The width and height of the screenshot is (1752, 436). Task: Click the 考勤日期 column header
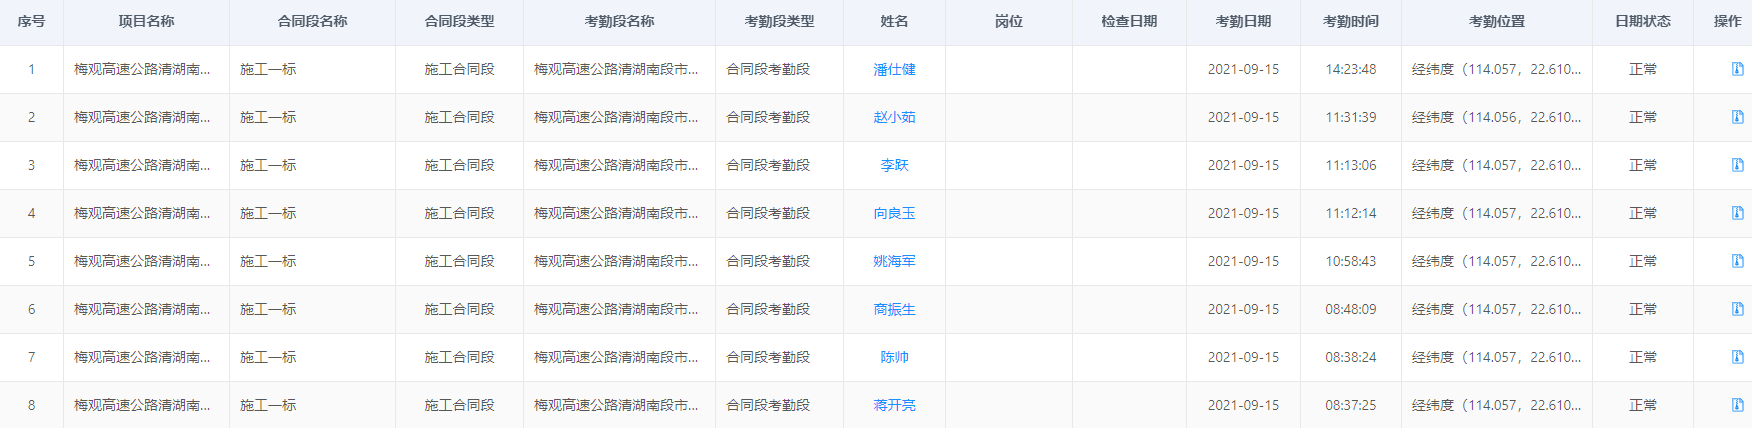(x=1243, y=21)
